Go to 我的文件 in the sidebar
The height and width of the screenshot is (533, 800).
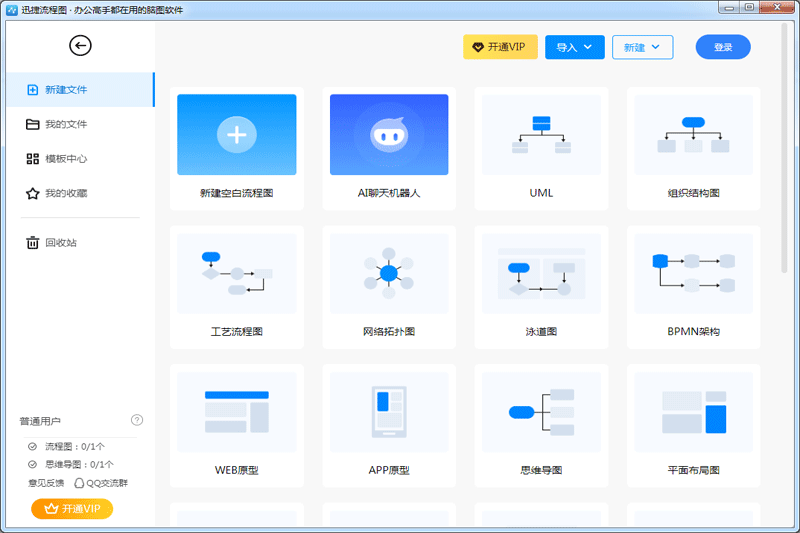pyautogui.click(x=66, y=125)
